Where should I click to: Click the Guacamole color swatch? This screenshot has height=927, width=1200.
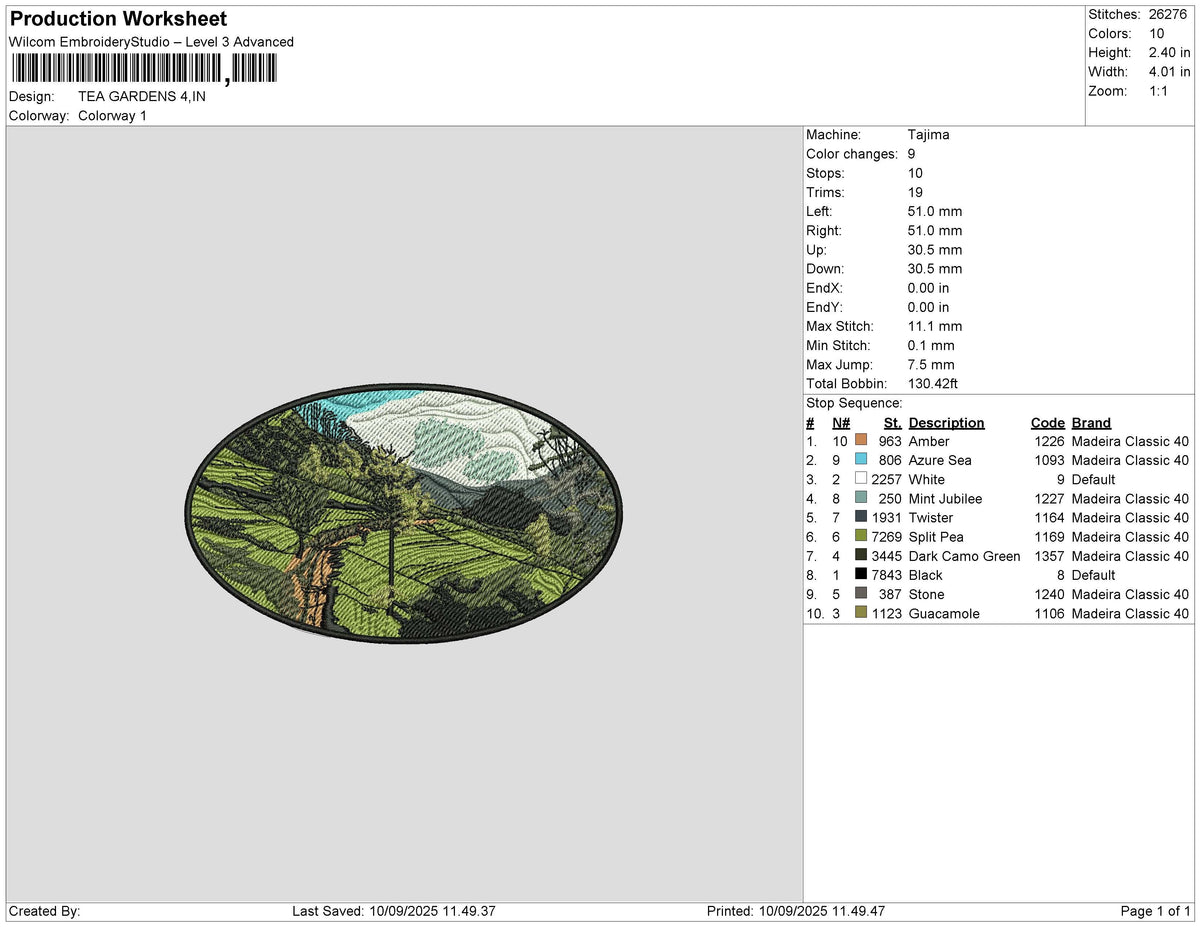pyautogui.click(x=861, y=613)
